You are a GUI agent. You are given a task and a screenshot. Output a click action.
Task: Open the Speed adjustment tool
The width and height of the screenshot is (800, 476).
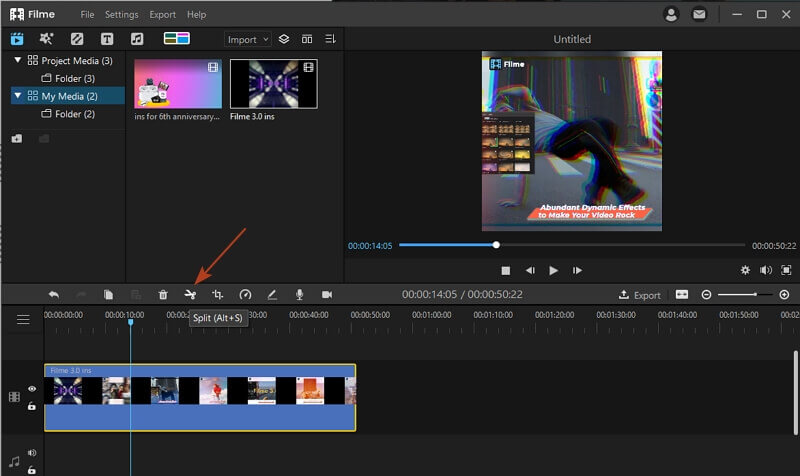coord(245,294)
